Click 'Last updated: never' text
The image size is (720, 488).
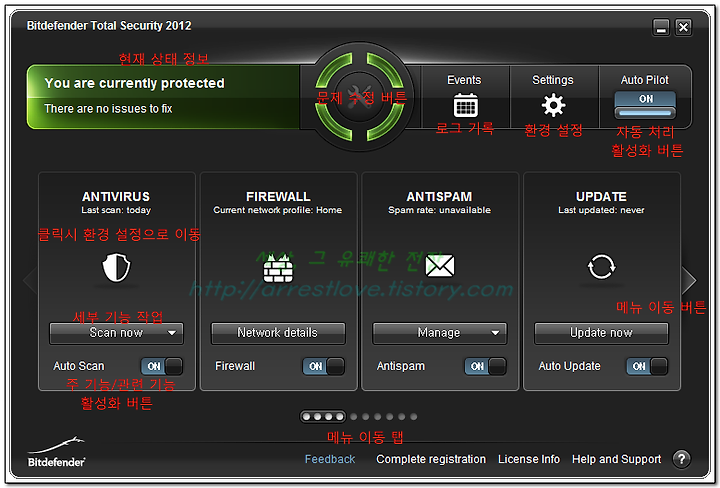[601, 210]
